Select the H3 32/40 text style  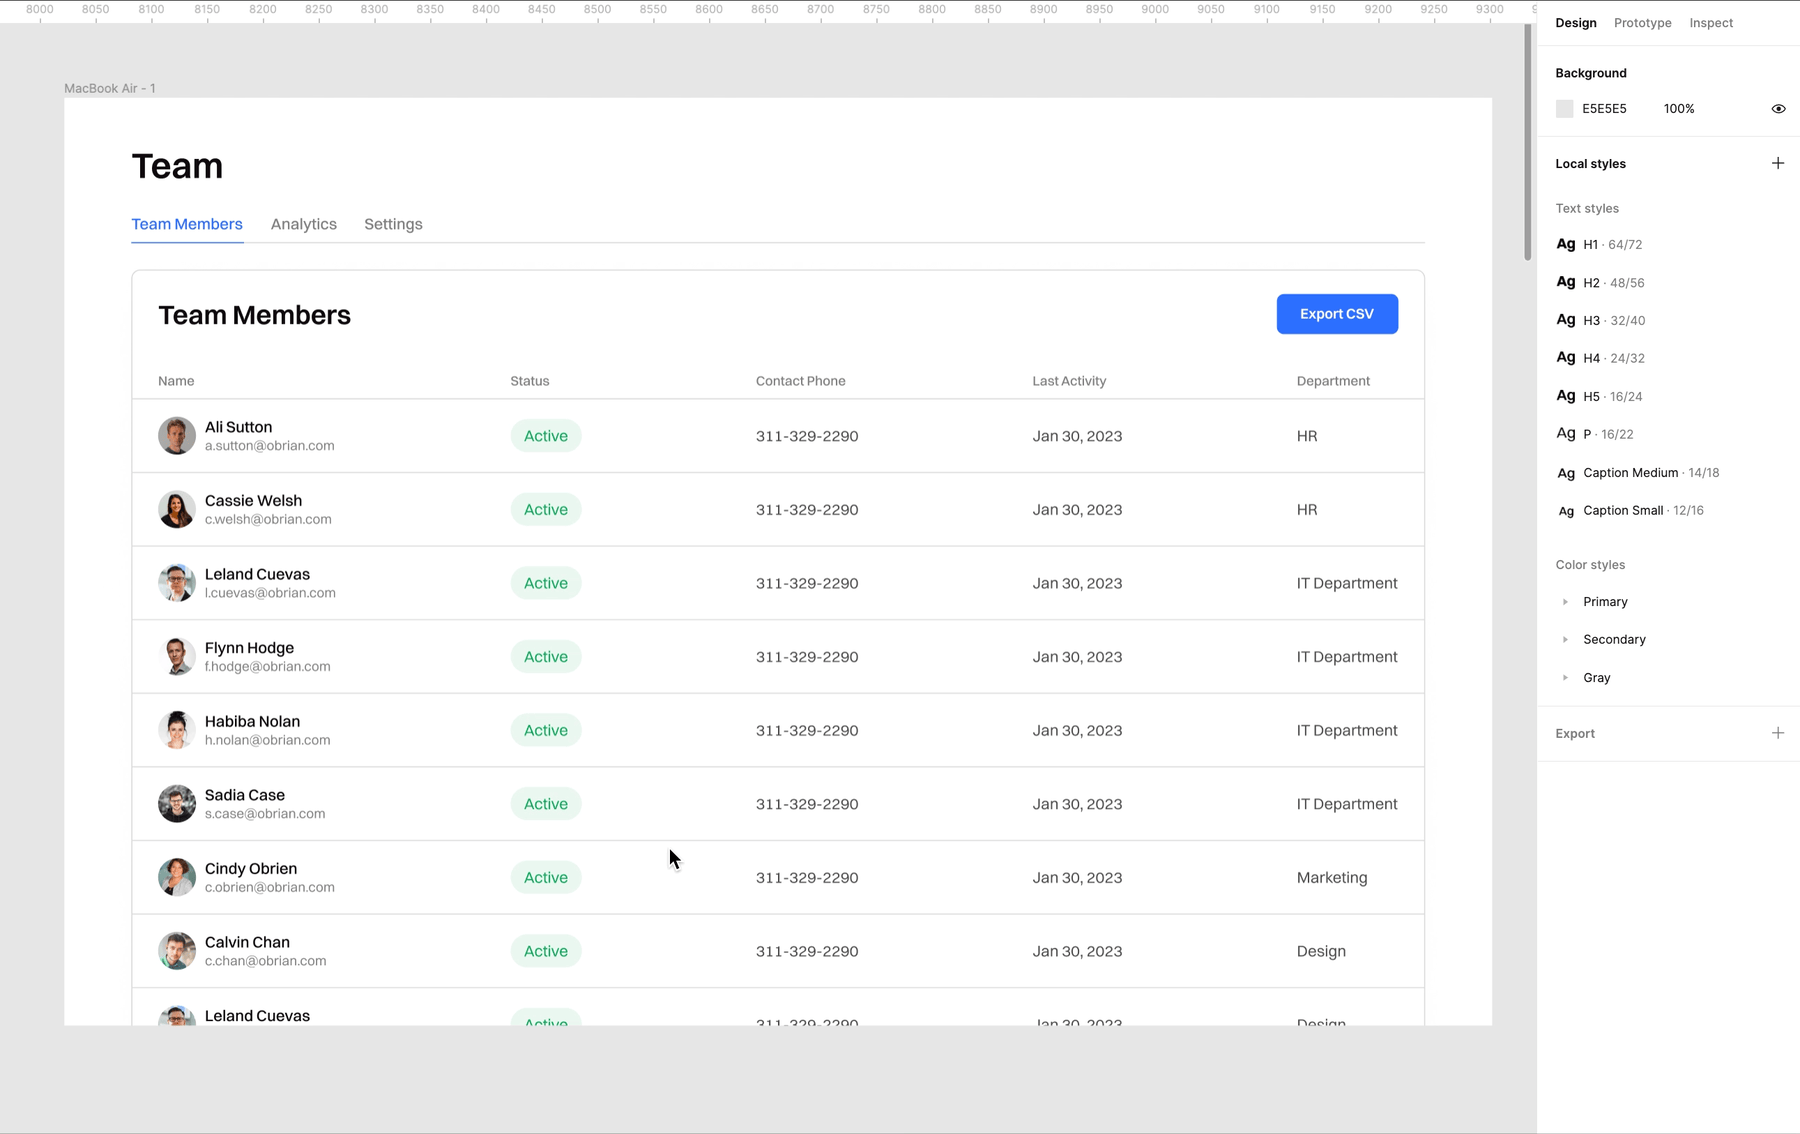1600,321
